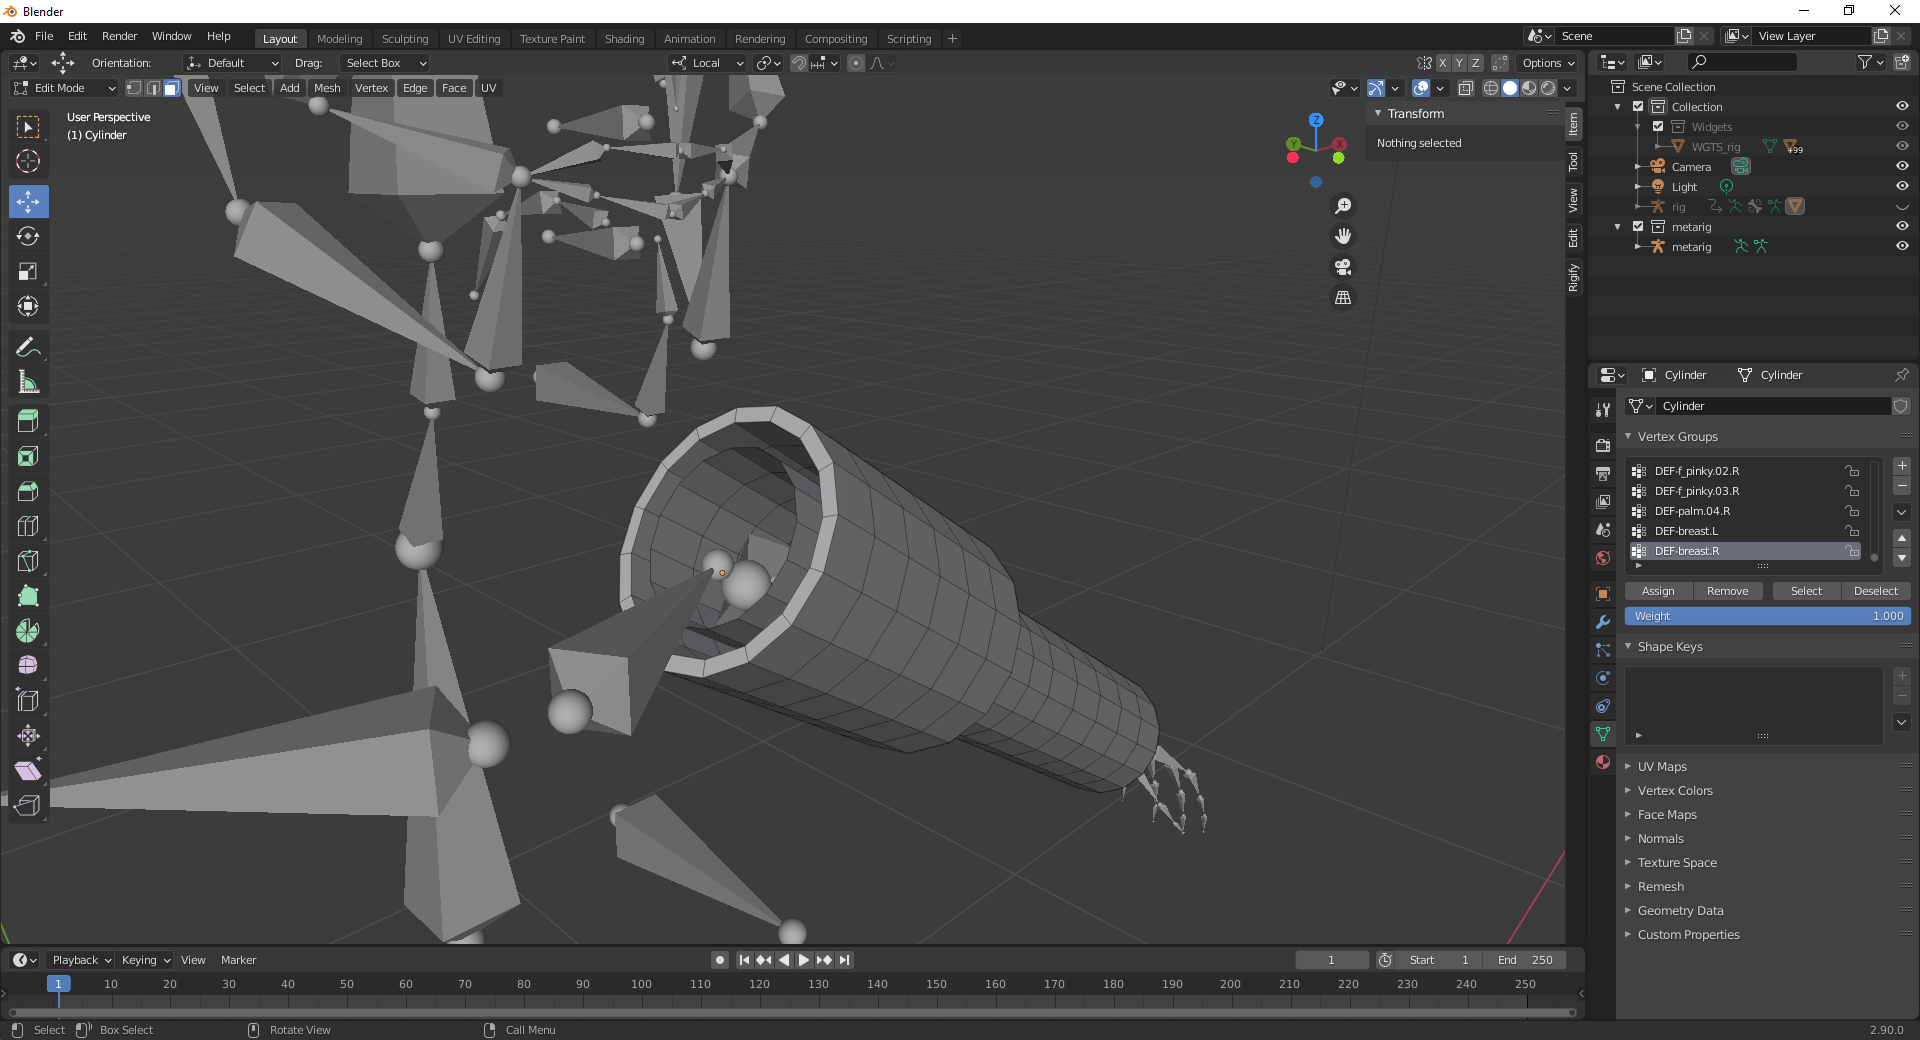Enable vertex select mode
This screenshot has height=1040, width=1920.
[134, 88]
